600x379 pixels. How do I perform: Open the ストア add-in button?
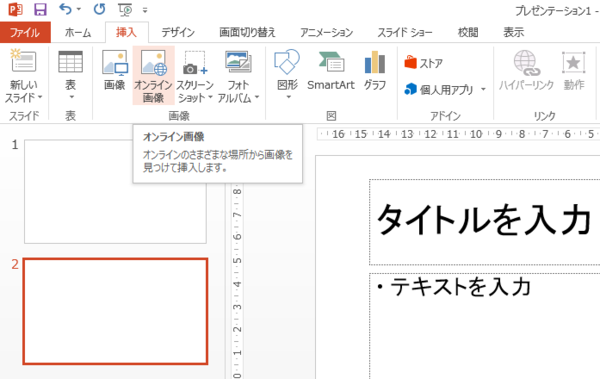[x=424, y=63]
